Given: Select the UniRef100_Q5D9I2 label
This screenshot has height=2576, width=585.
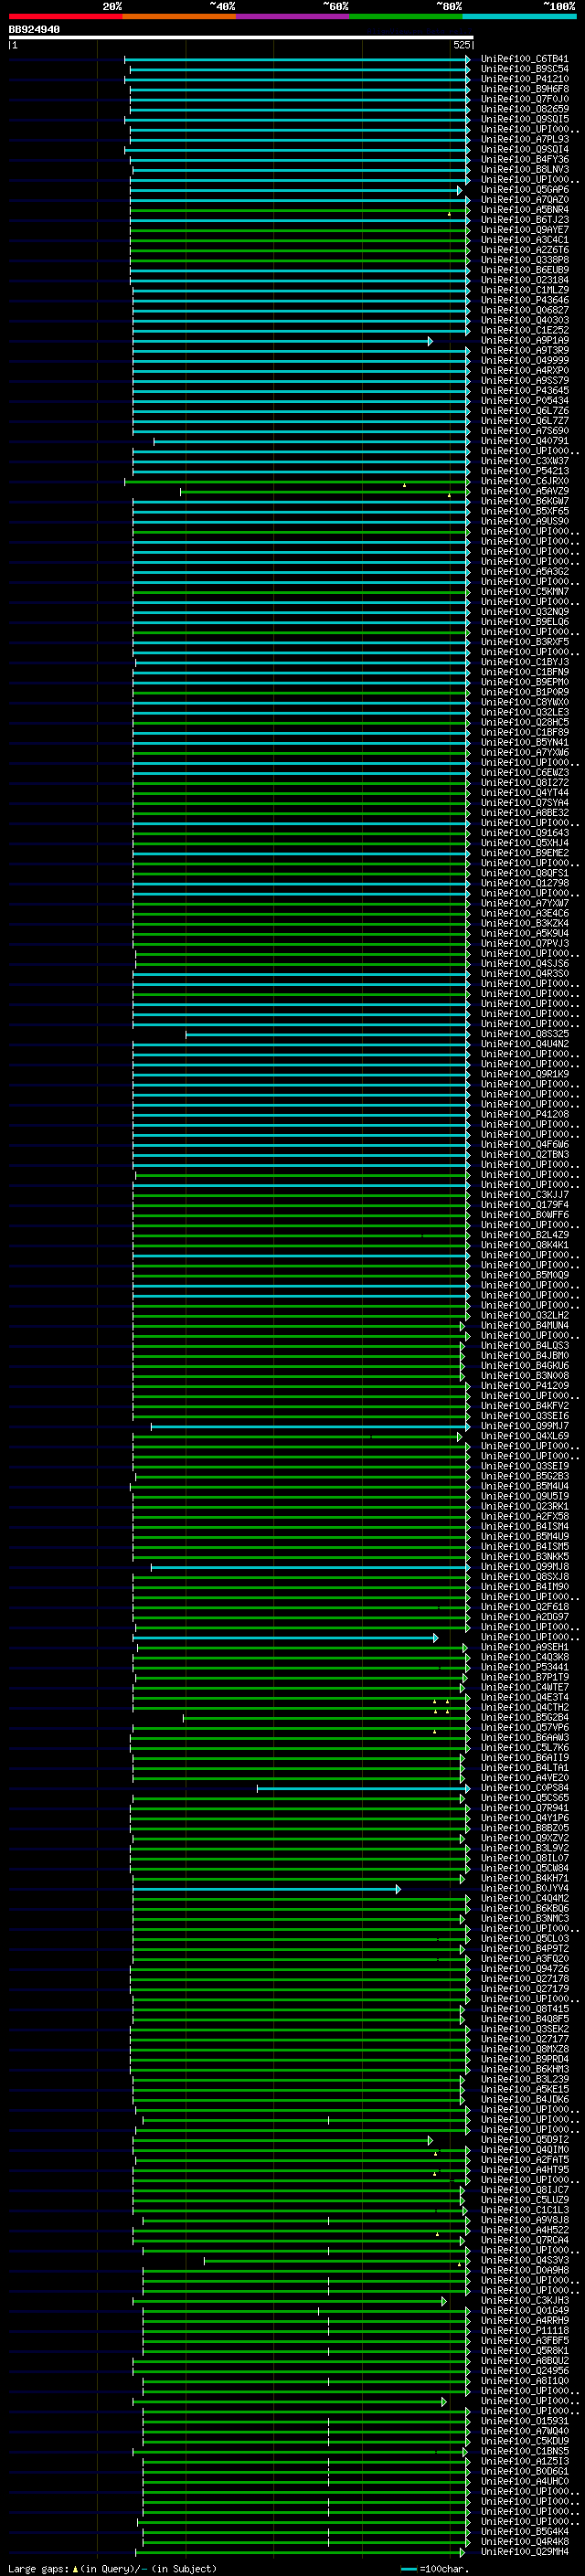Looking at the screenshot, I should click(525, 2140).
